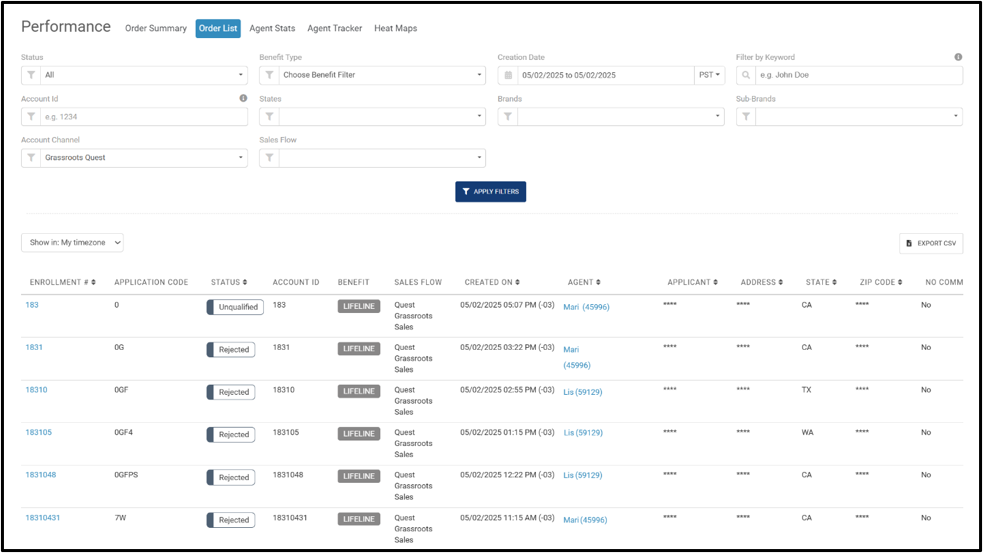This screenshot has width=983, height=553.
Task: Click application code 0GFPS
Action: coord(126,475)
